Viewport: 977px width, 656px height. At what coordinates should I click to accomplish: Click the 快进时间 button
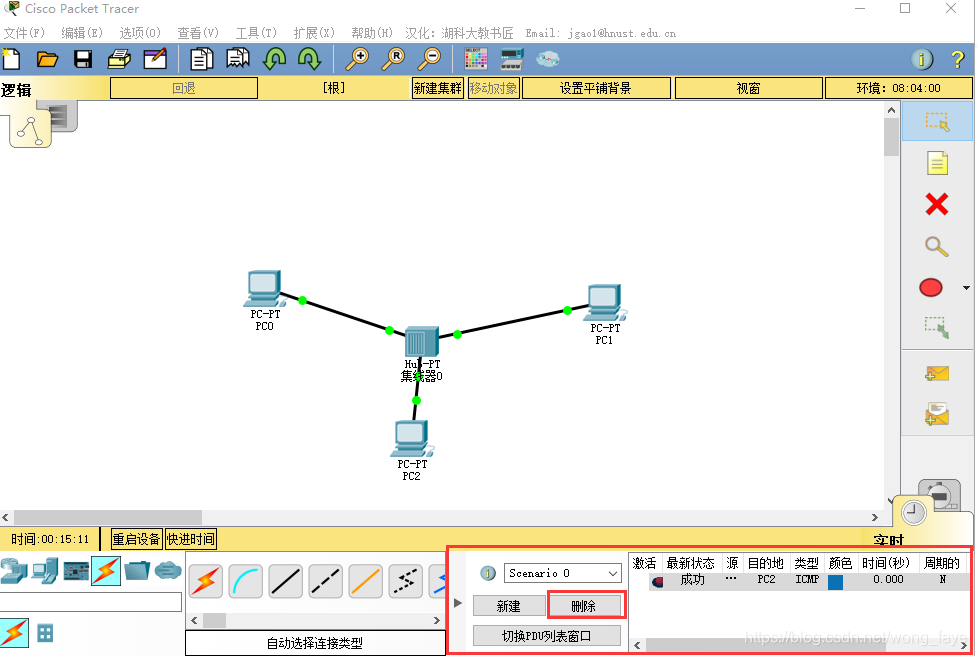pos(191,539)
